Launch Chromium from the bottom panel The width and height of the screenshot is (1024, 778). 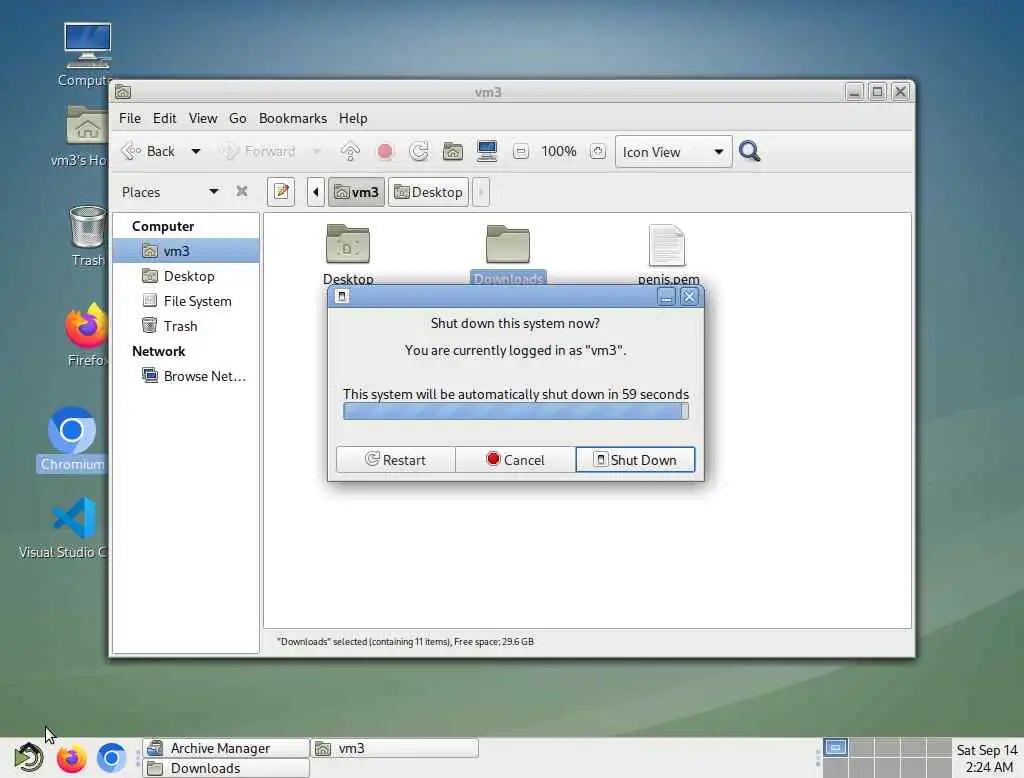tap(112, 758)
